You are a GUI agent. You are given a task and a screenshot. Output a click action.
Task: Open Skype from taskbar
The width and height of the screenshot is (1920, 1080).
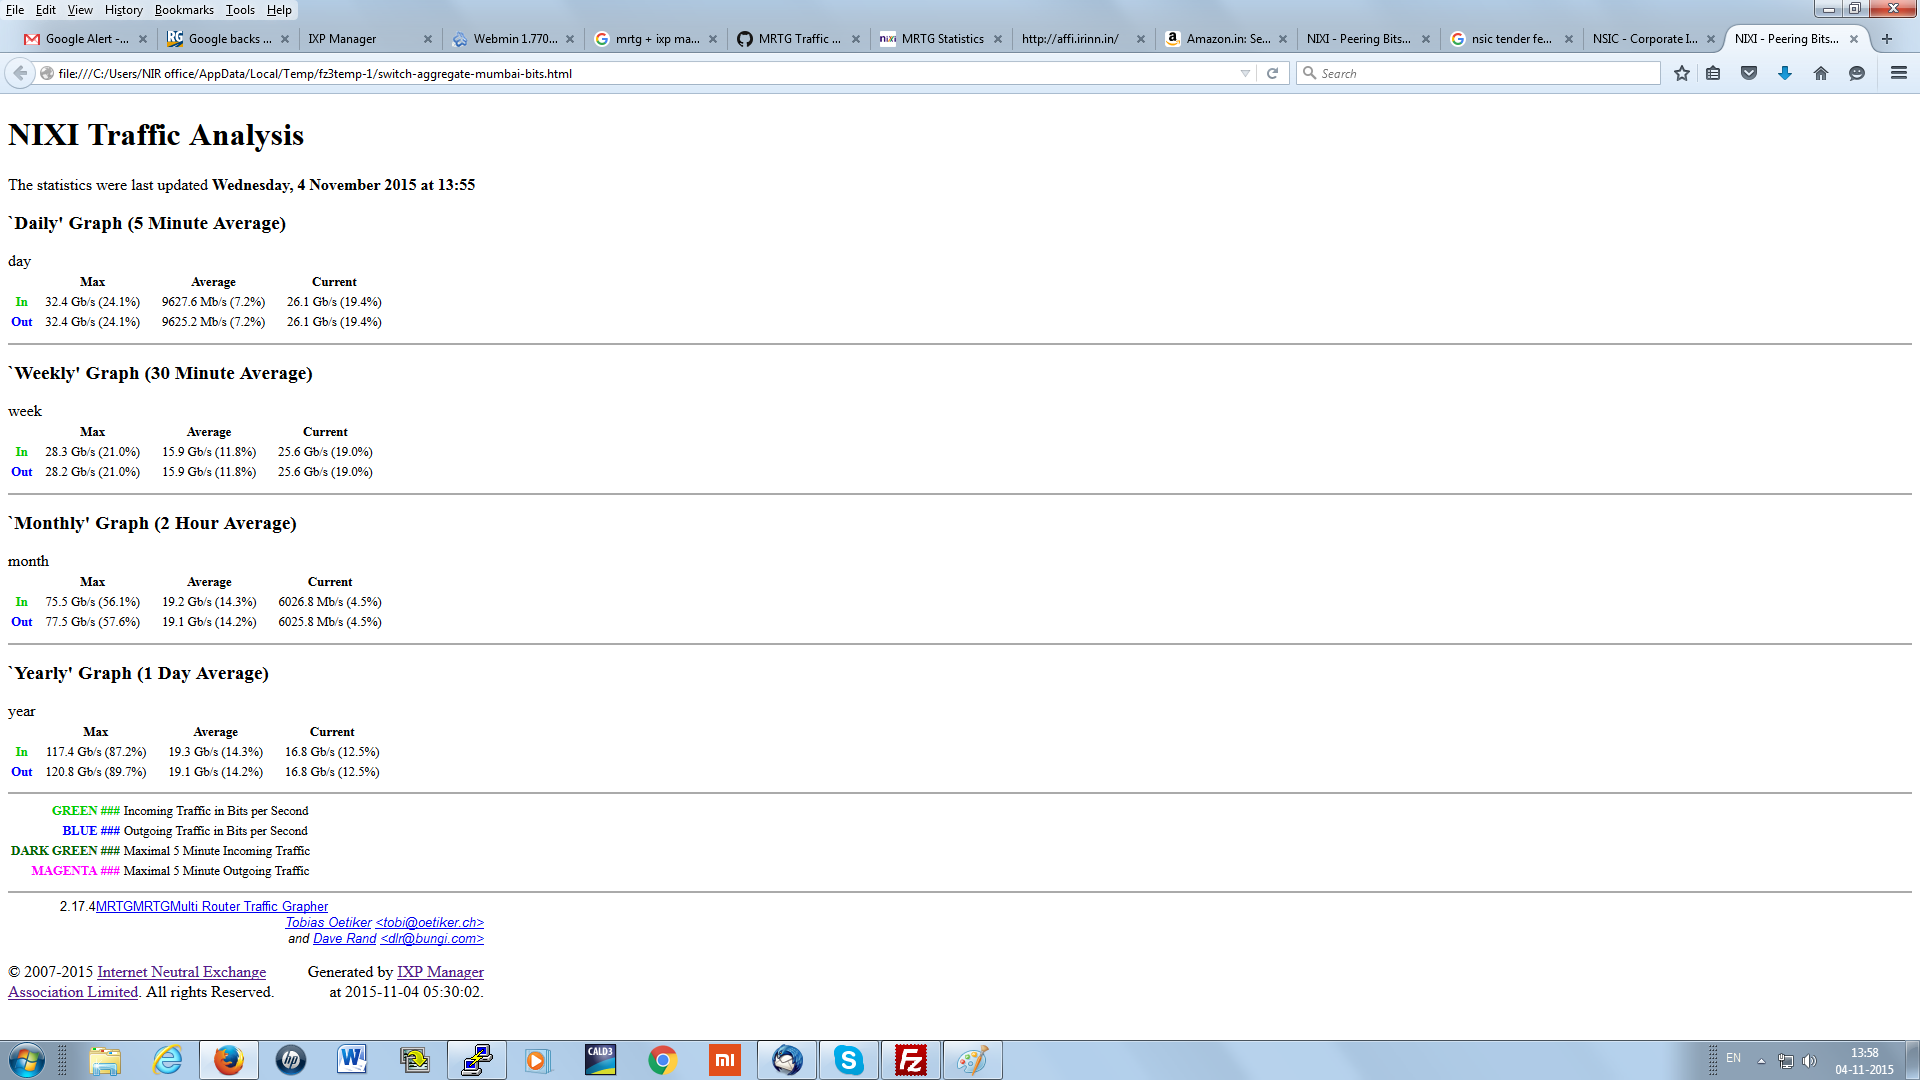pyautogui.click(x=849, y=1060)
